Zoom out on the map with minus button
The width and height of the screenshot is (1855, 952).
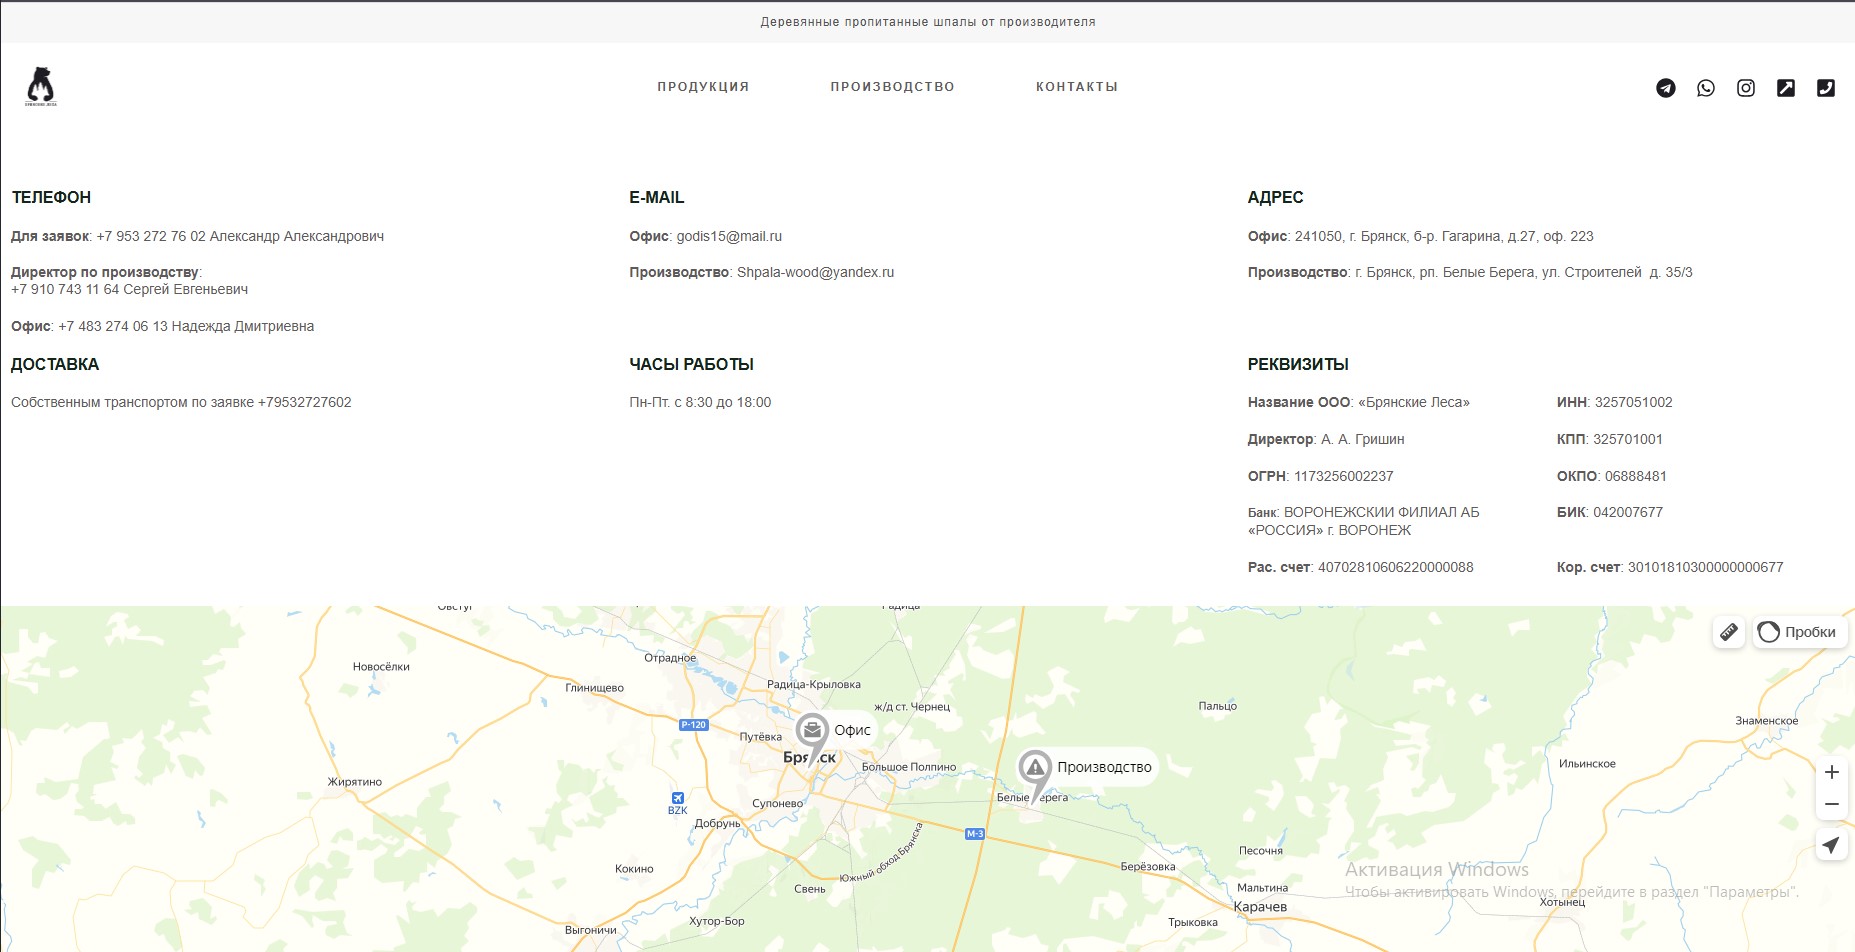point(1832,803)
